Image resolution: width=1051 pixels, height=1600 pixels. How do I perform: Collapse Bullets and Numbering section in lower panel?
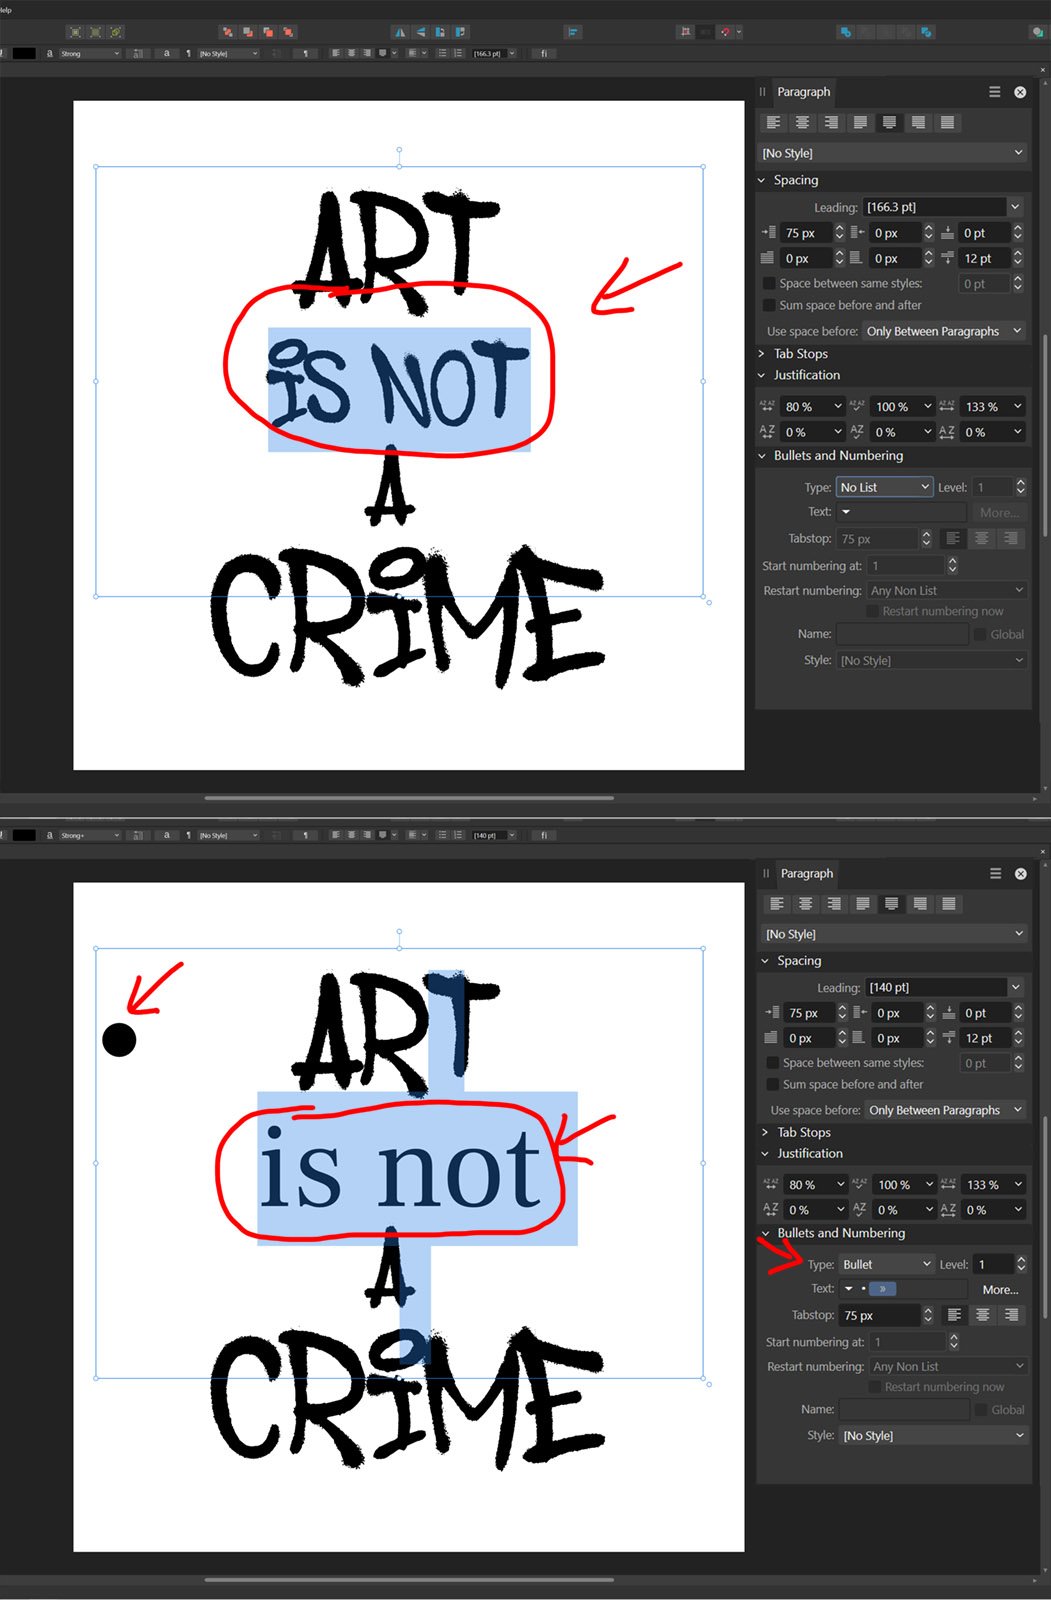765,1233
